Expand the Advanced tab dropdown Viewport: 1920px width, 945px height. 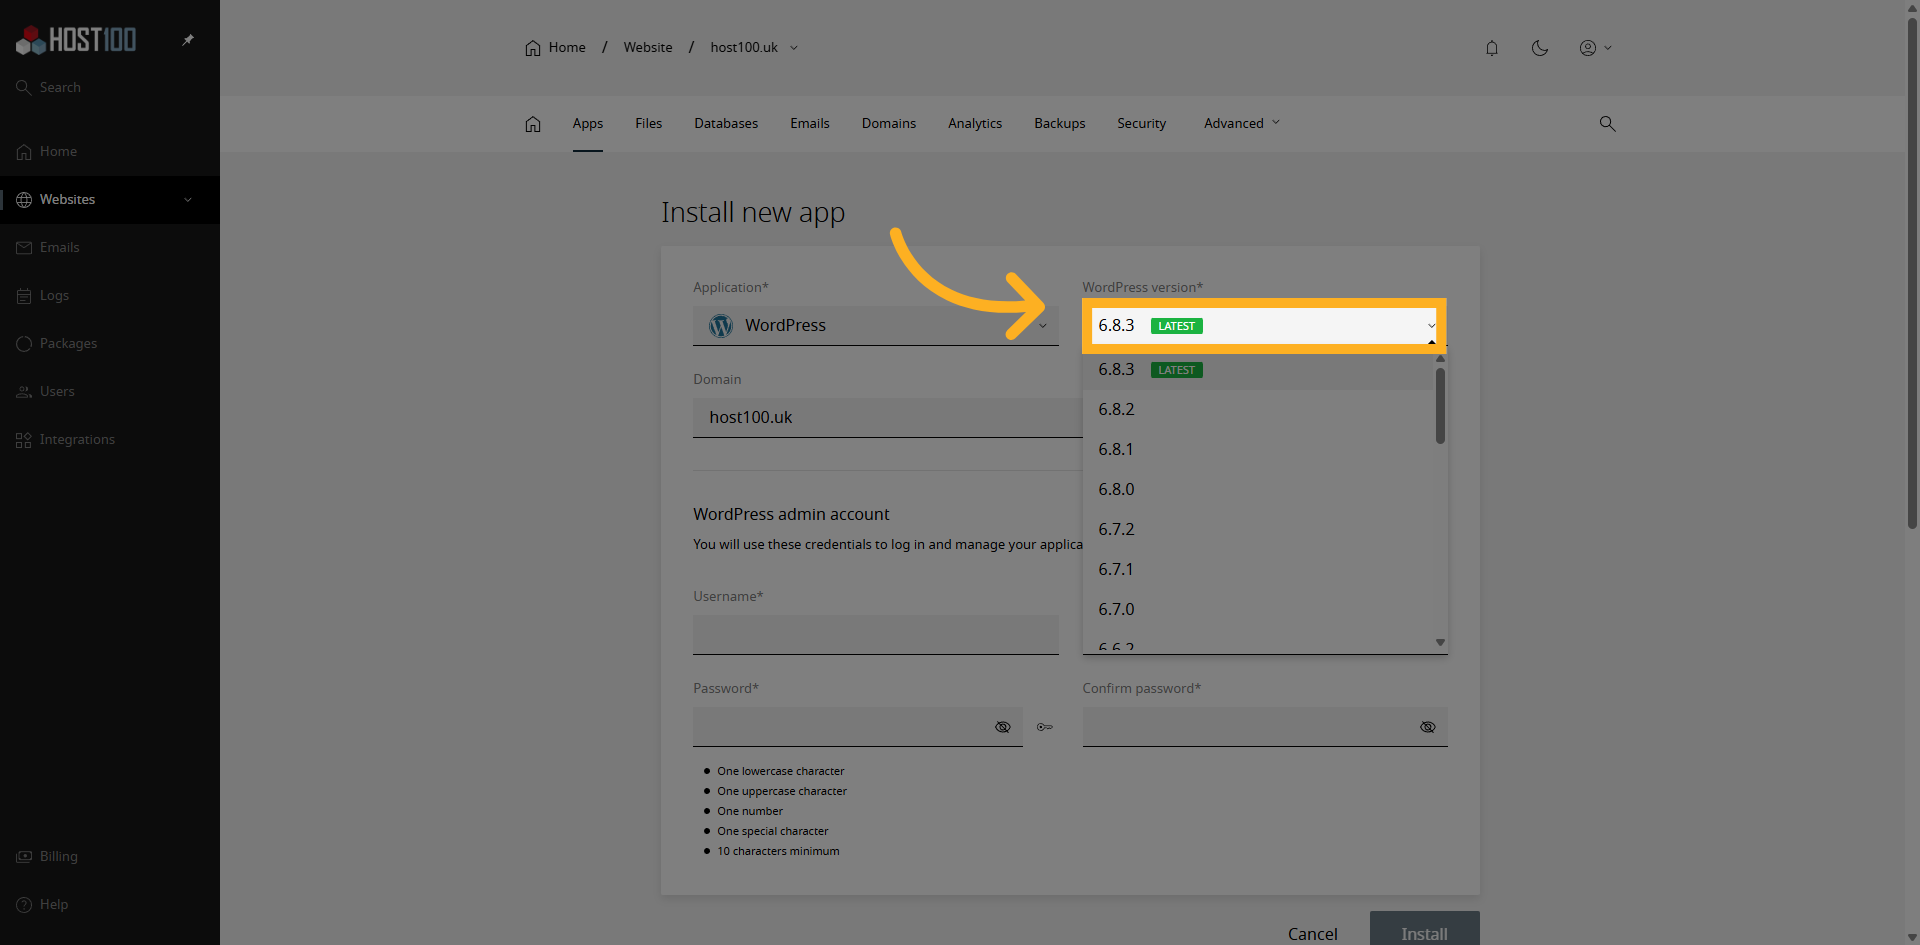click(x=1242, y=123)
